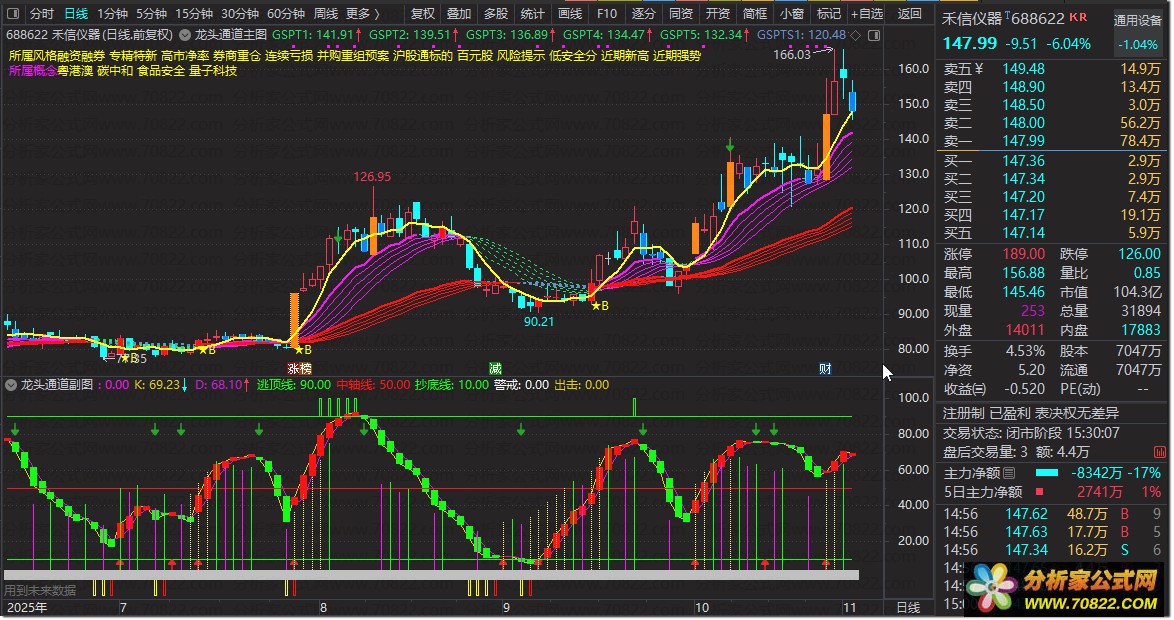
Task: Expand the 更多 periods menu
Action: click(361, 14)
